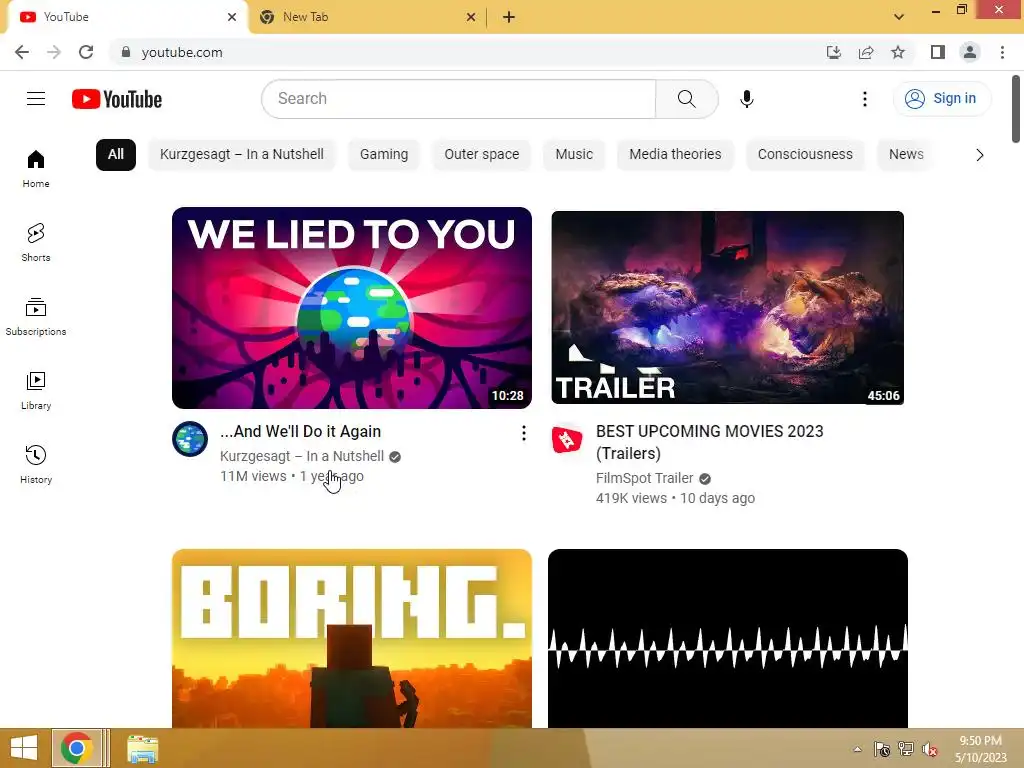1024x768 pixels.
Task: Open History in sidebar
Action: click(x=36, y=464)
